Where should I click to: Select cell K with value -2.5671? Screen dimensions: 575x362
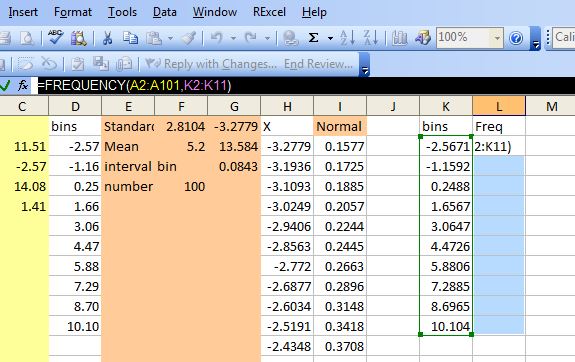click(446, 146)
